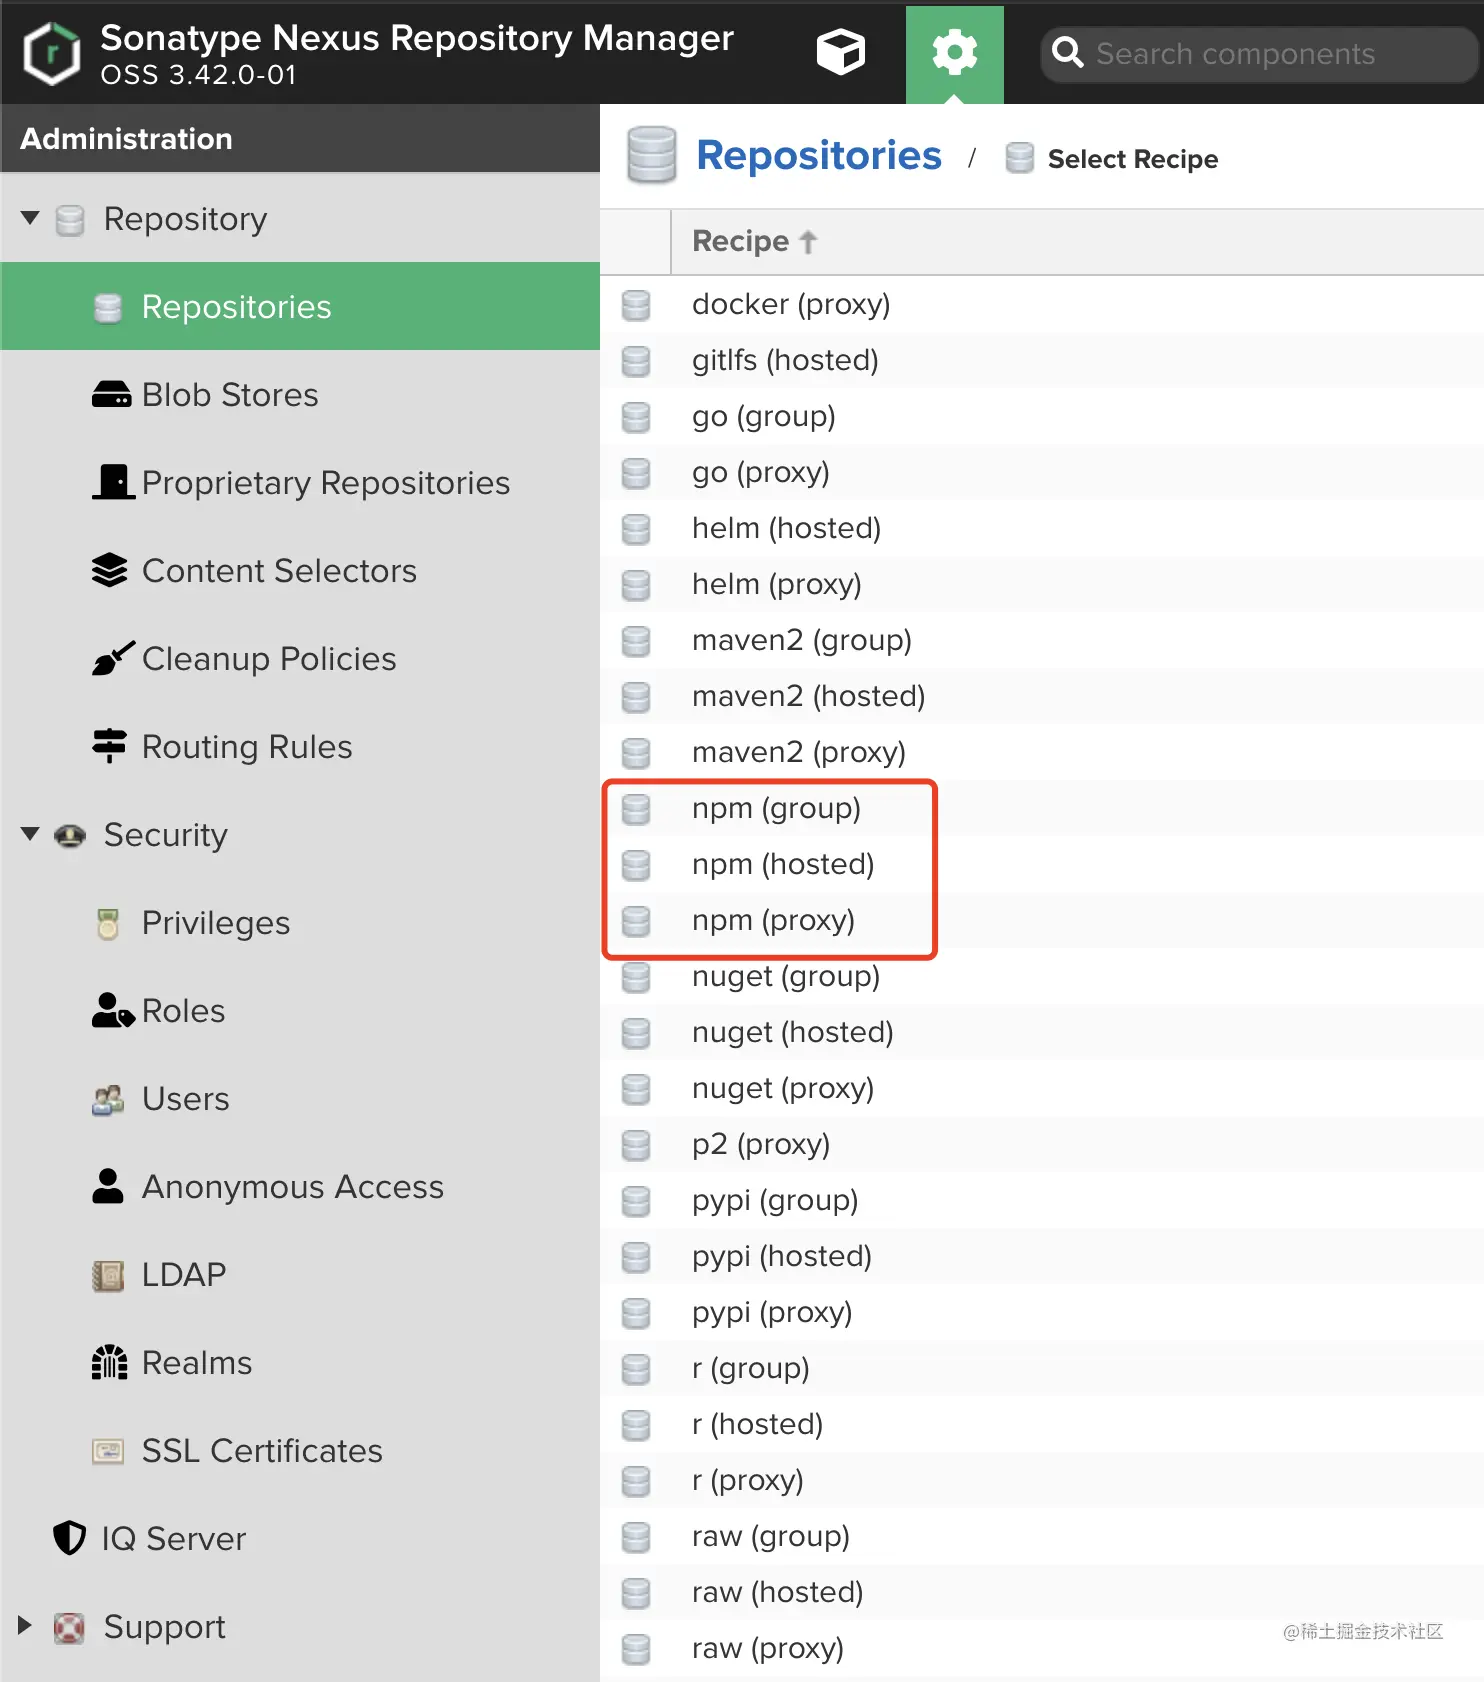
Task: Select the nuget (hosted) recipe
Action: (x=792, y=1032)
